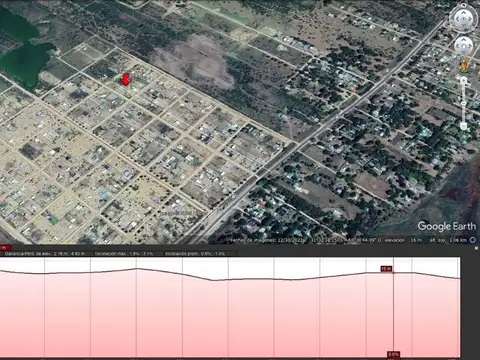Click the move-left arrow on the Move joystick
The width and height of the screenshot is (480, 360).
458,46
